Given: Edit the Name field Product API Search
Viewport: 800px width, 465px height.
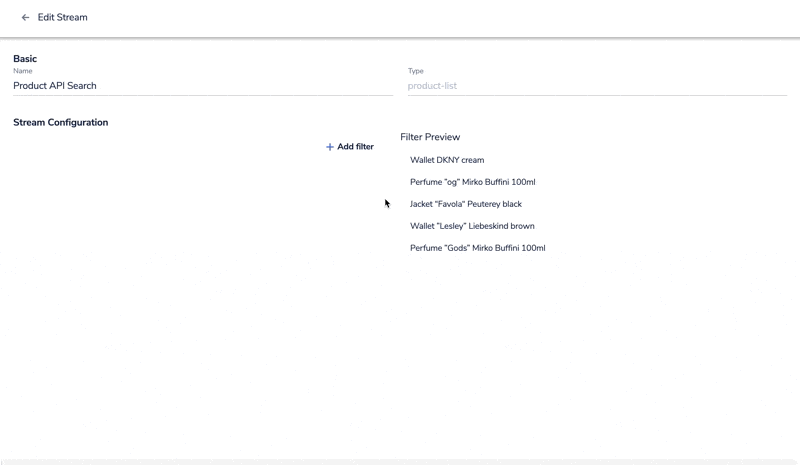Looking at the screenshot, I should pyautogui.click(x=203, y=86).
